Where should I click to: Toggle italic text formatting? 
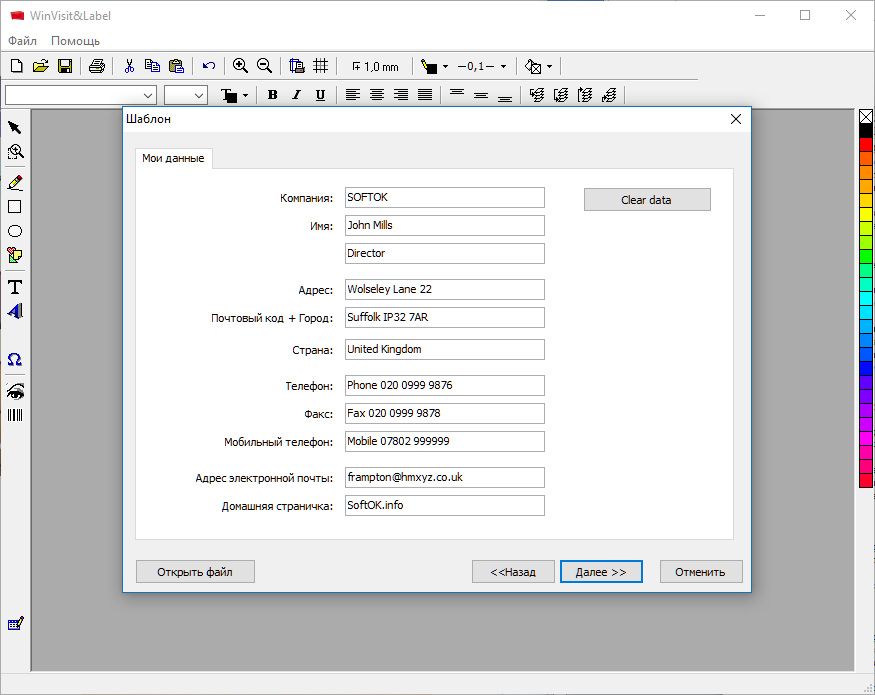point(296,95)
